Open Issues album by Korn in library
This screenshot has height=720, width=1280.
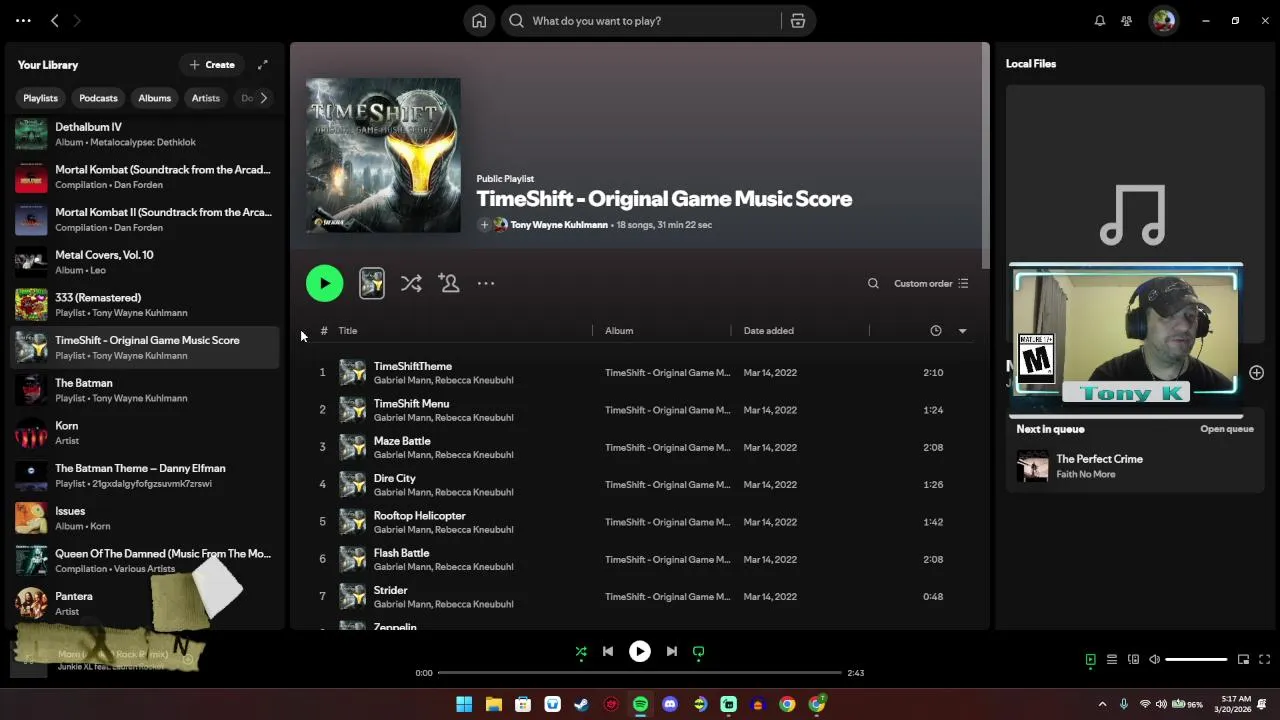point(145,518)
